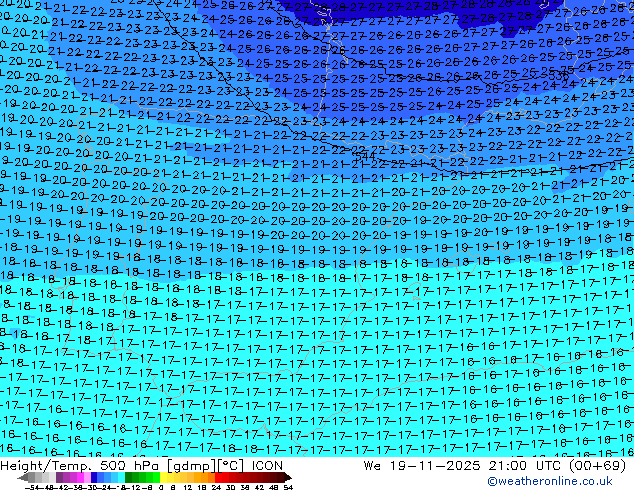This screenshot has height=490, width=634.
Task: Click the gray left arrow end of the legend
Action: (x=23, y=477)
